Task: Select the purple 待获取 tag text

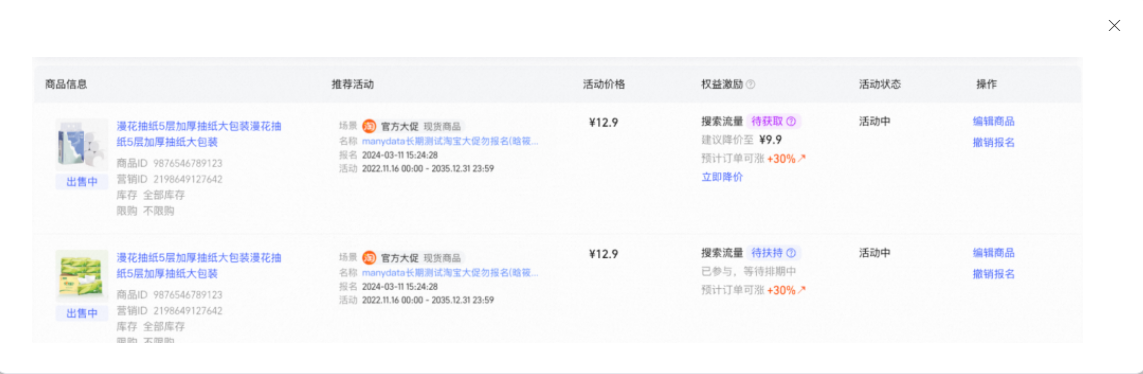Action: click(767, 121)
